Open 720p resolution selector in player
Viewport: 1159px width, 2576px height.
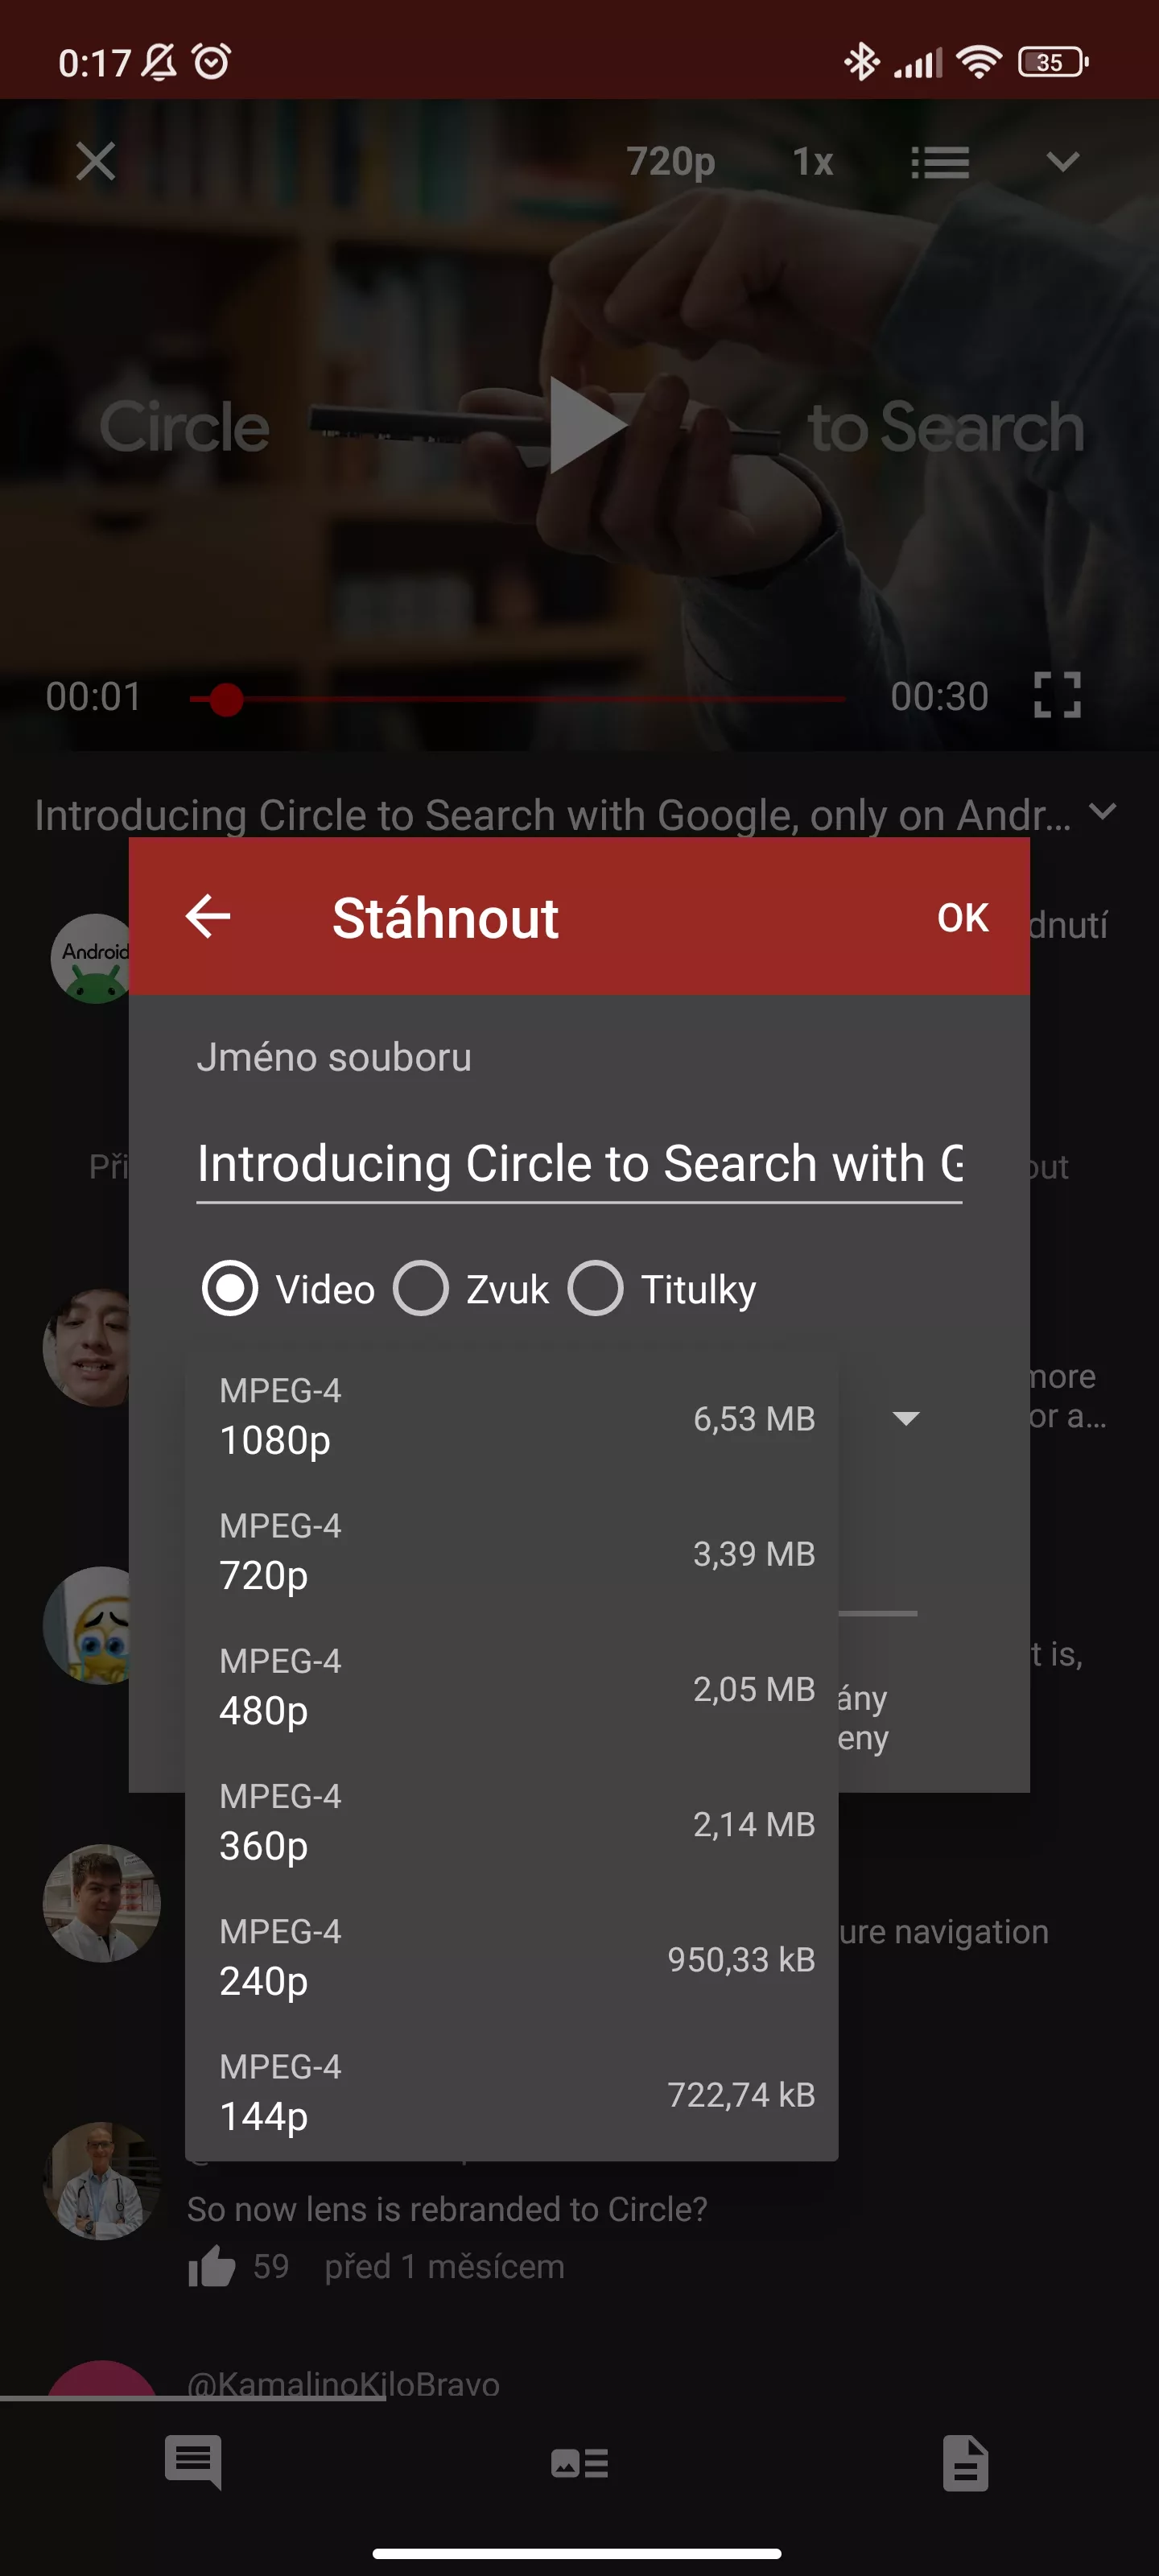click(x=671, y=161)
